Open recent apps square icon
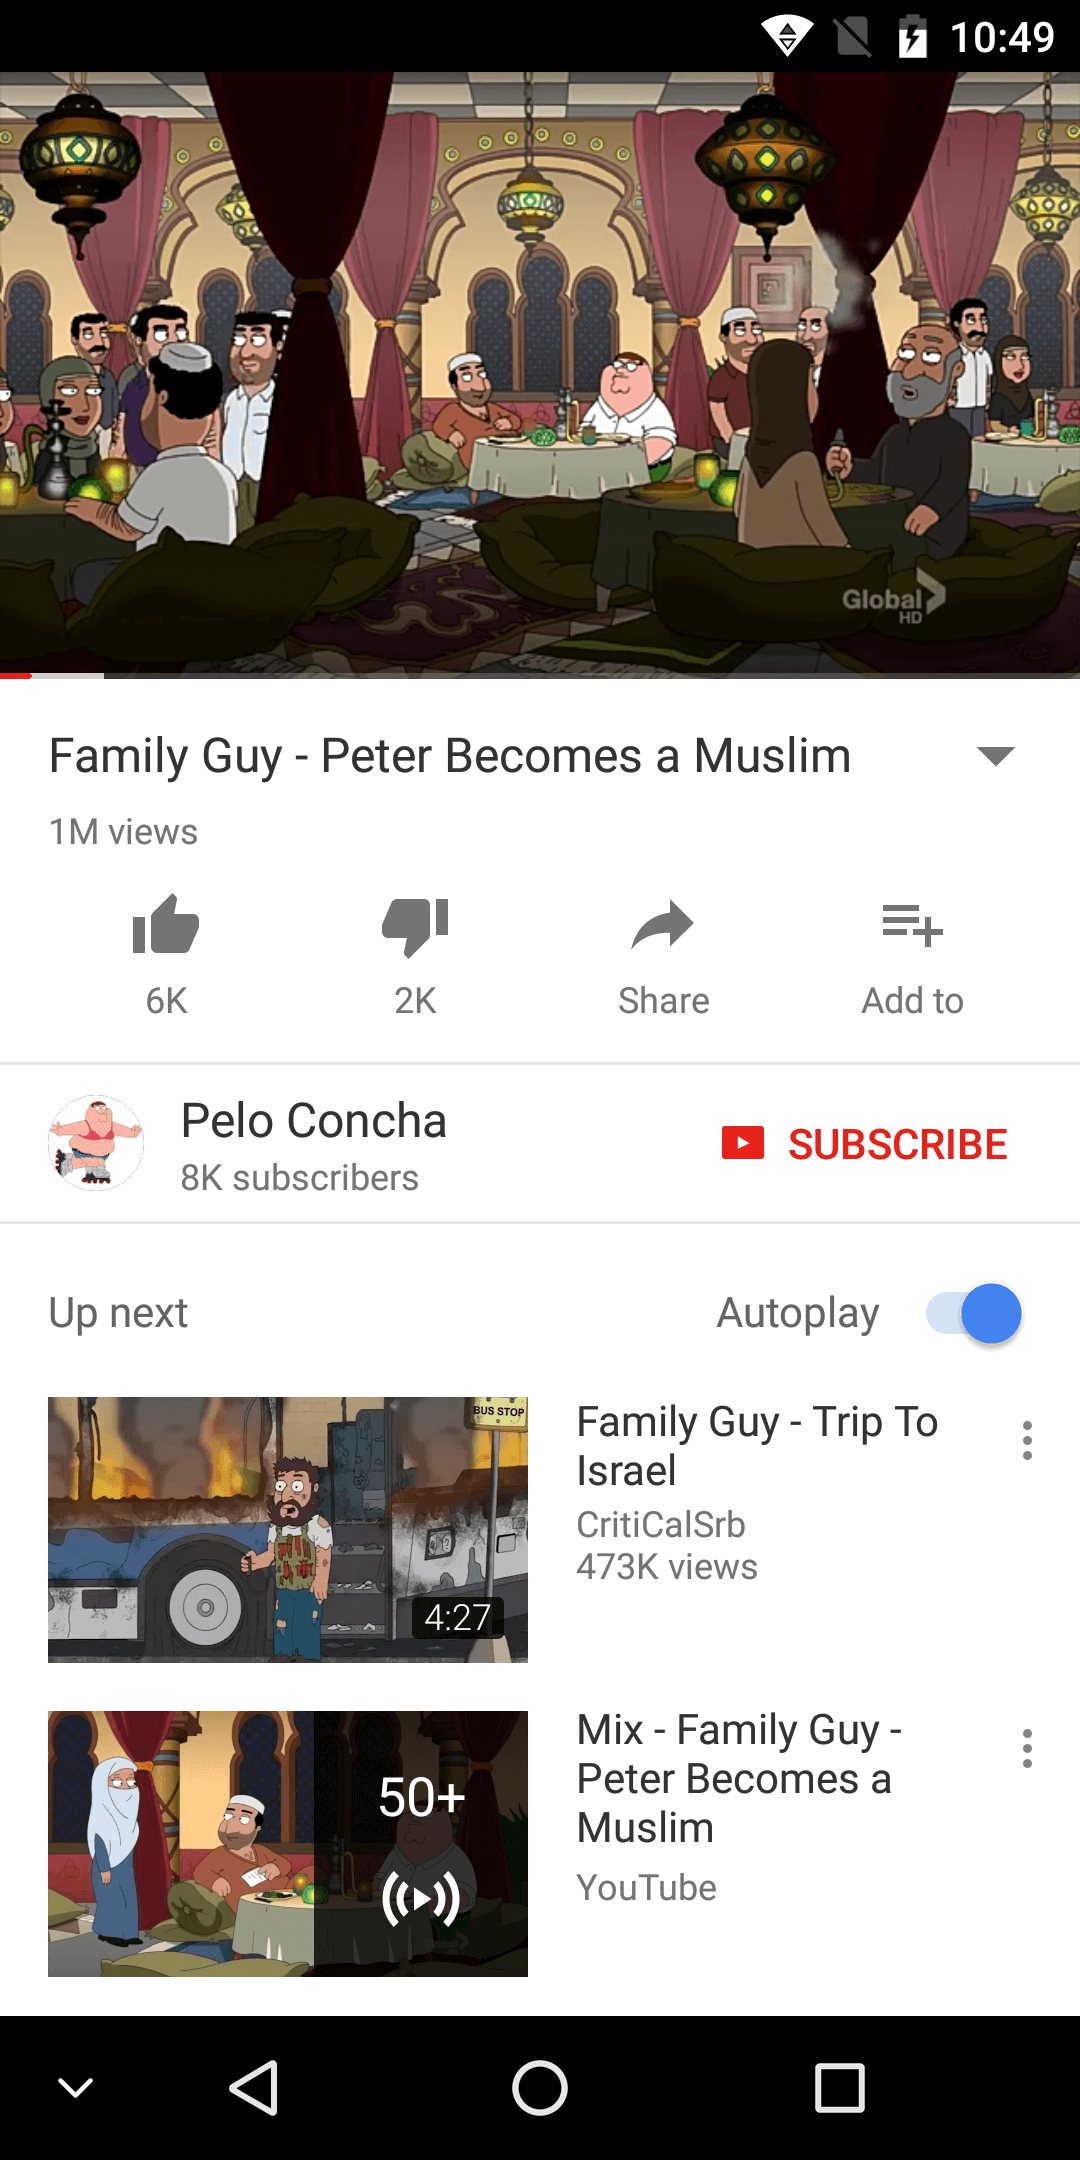The image size is (1080, 2160). coord(840,2088)
